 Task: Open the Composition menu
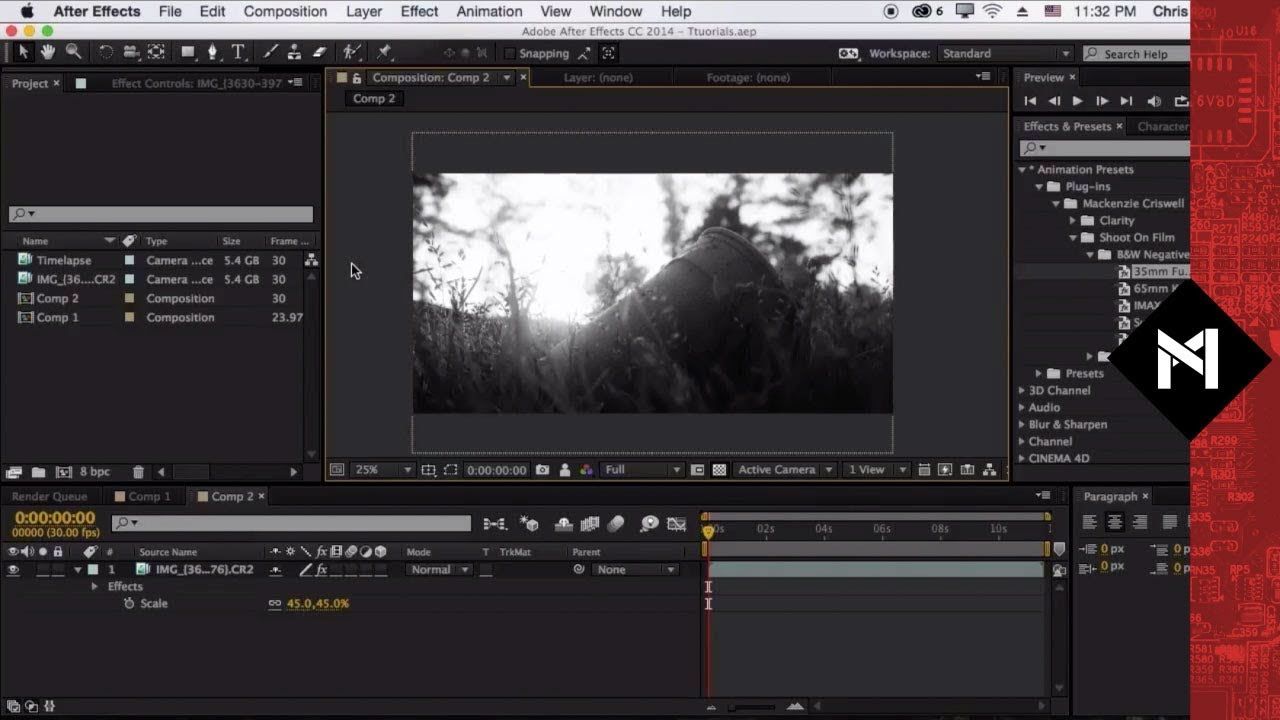[x=285, y=12]
